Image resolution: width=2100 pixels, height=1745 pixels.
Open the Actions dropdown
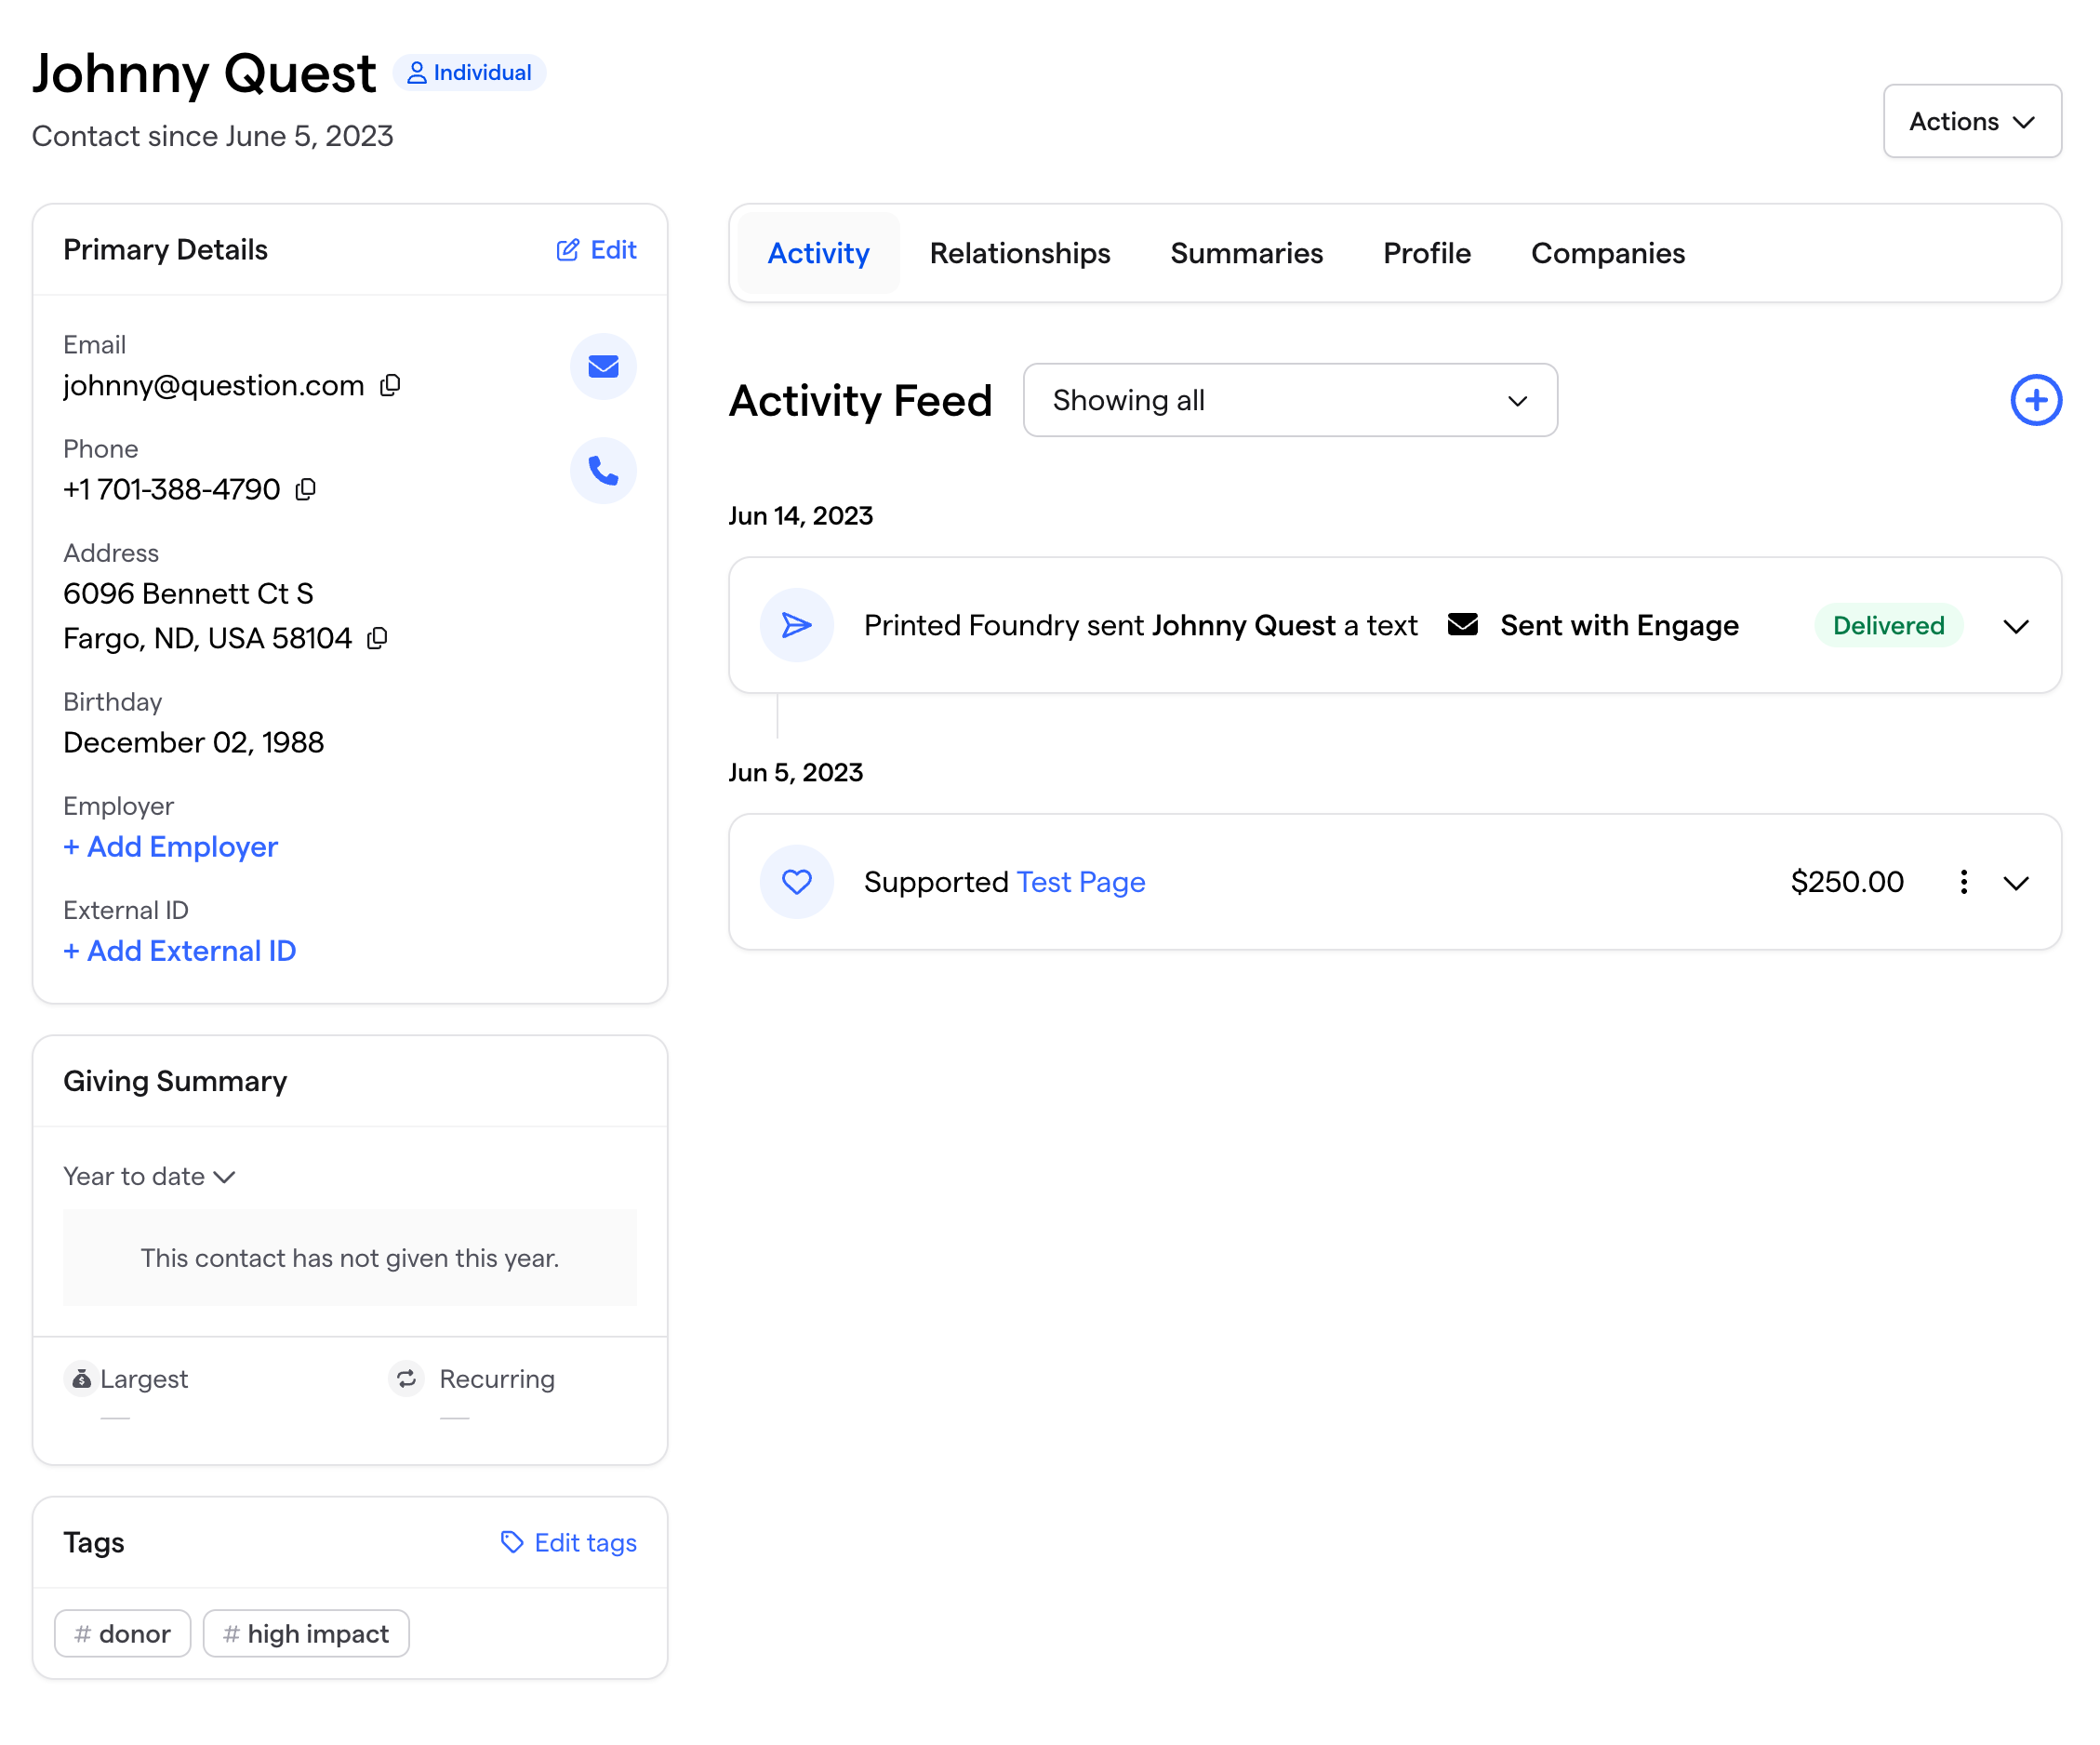click(x=1971, y=122)
